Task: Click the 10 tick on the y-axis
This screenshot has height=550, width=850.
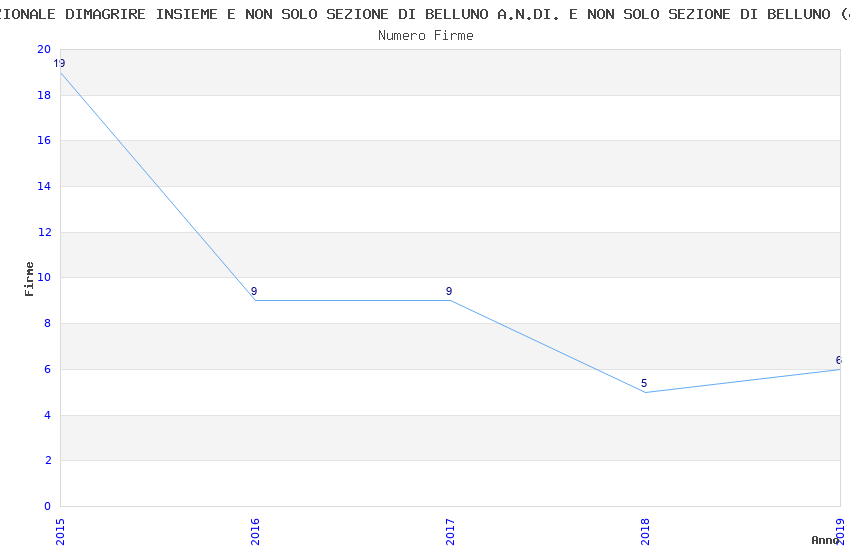Action: click(x=43, y=278)
